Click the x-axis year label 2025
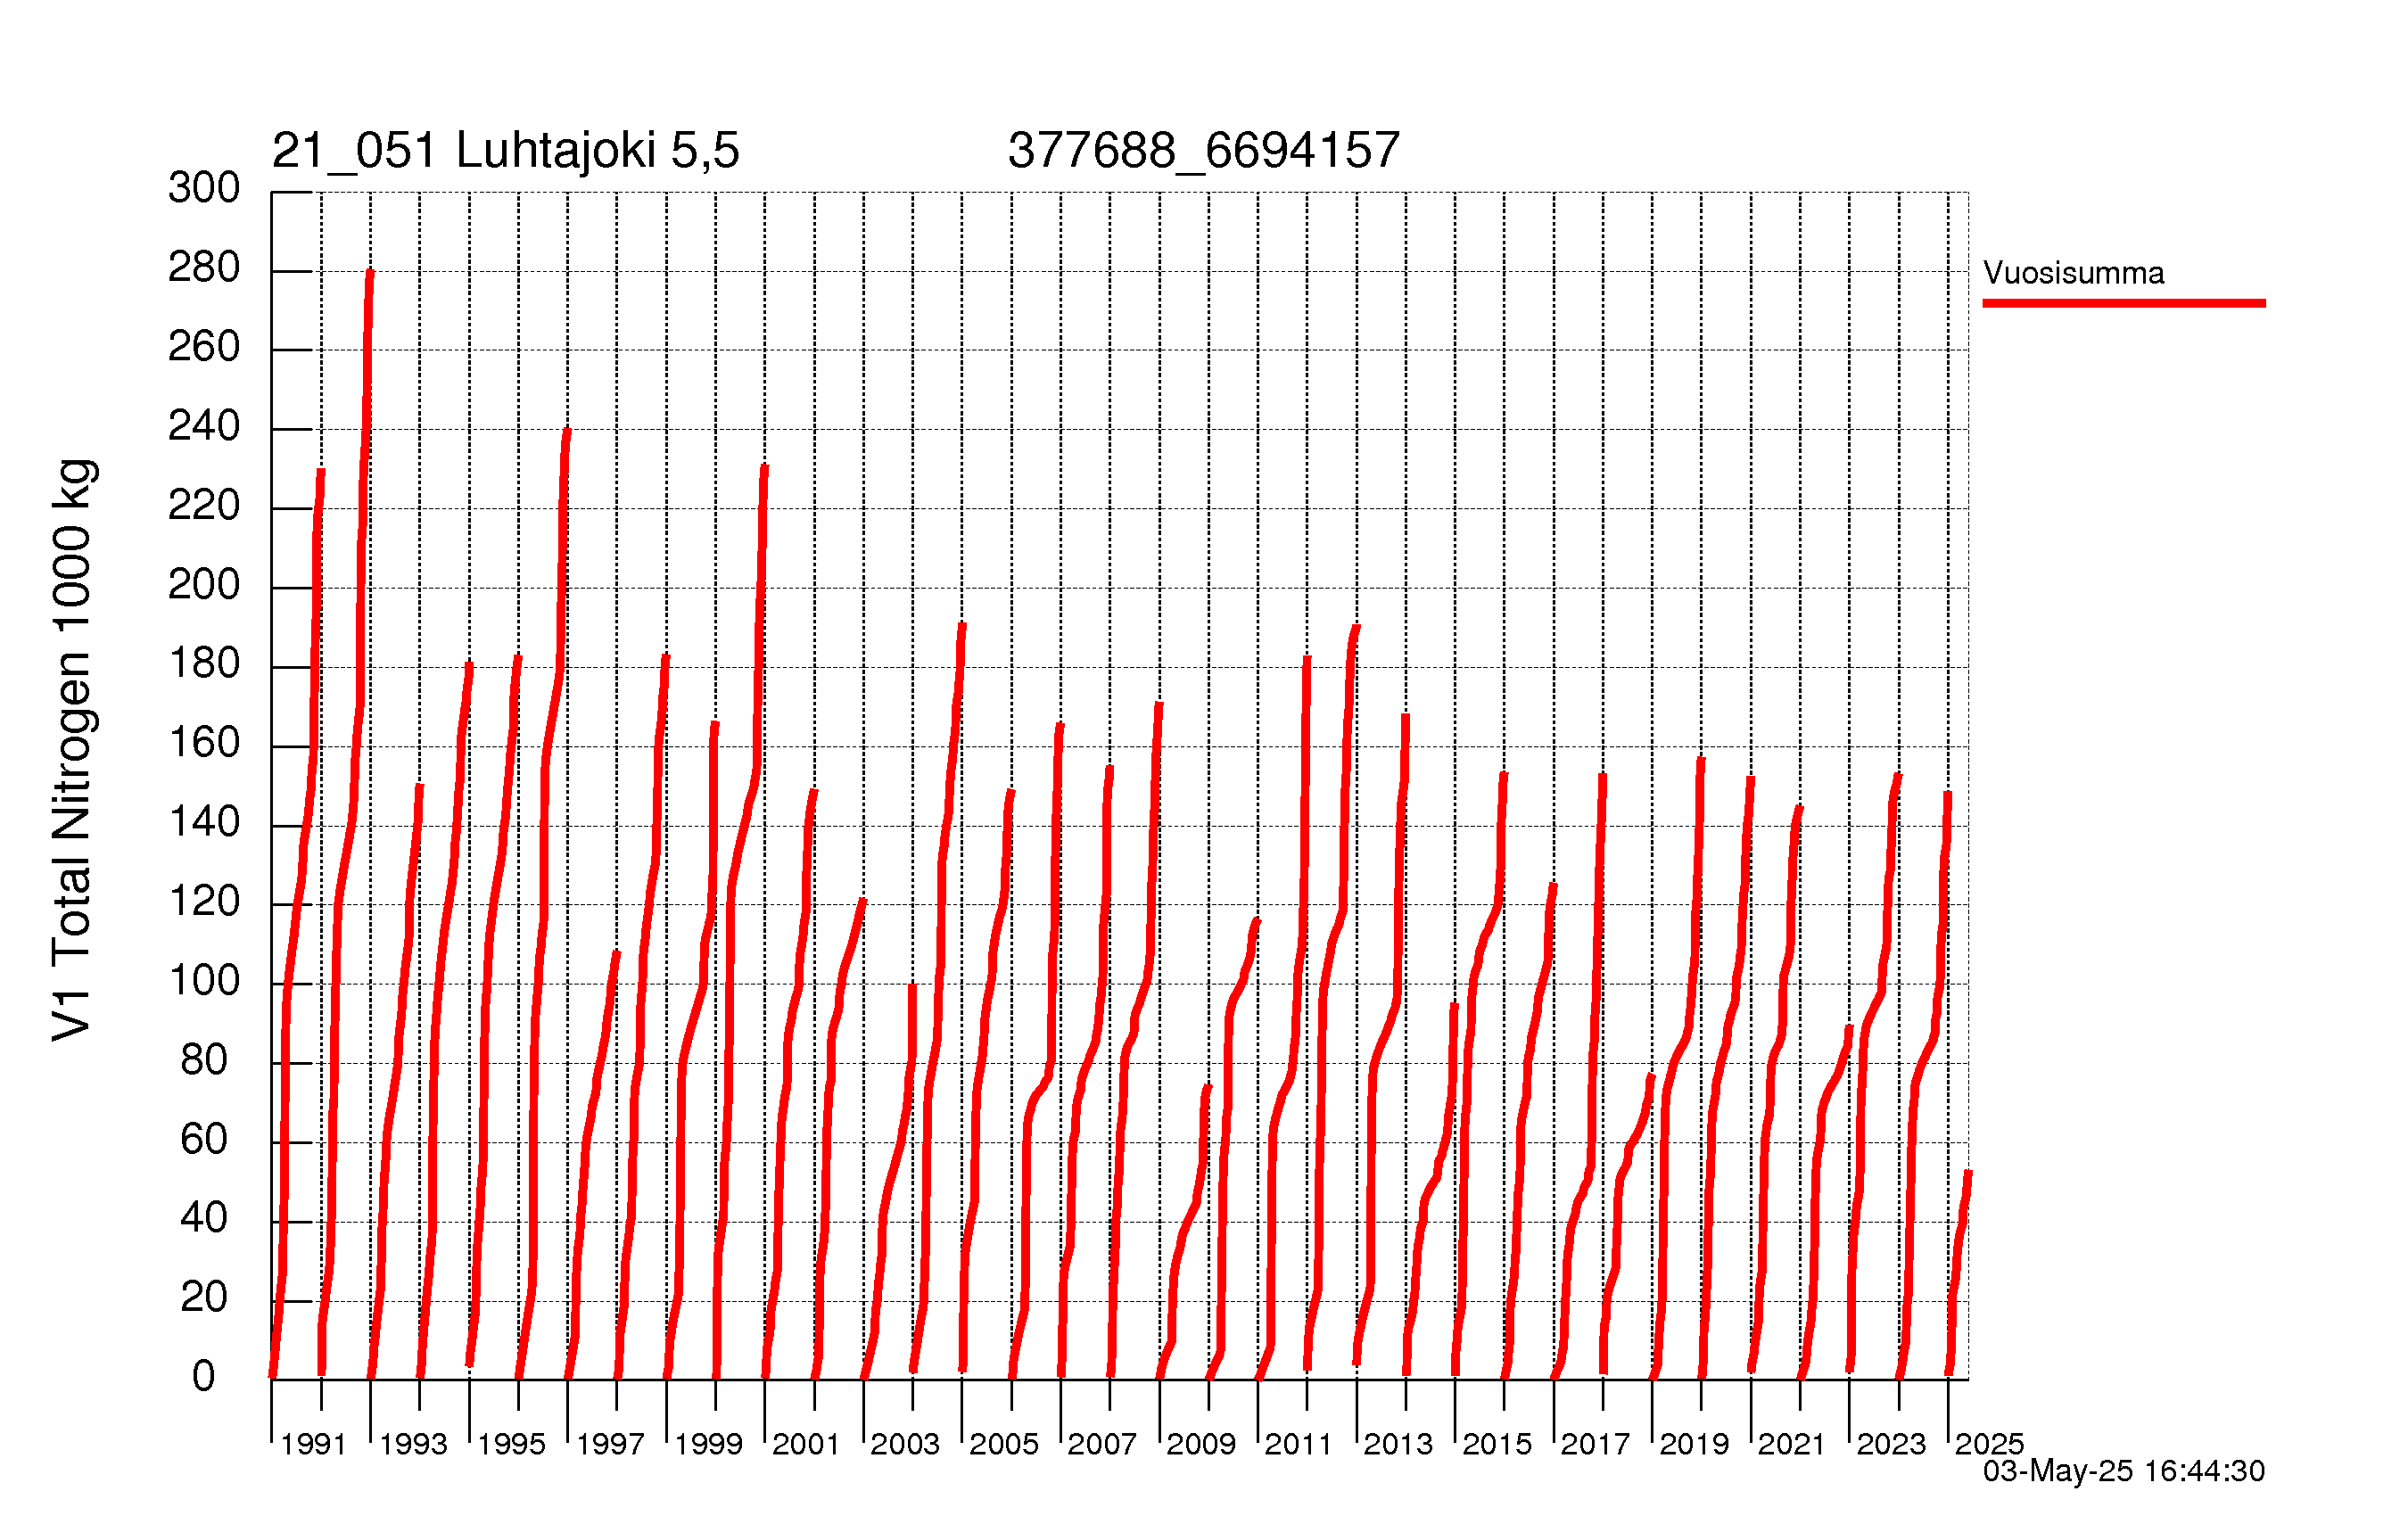Viewport: 2408px width, 1516px height. coord(1990,1444)
